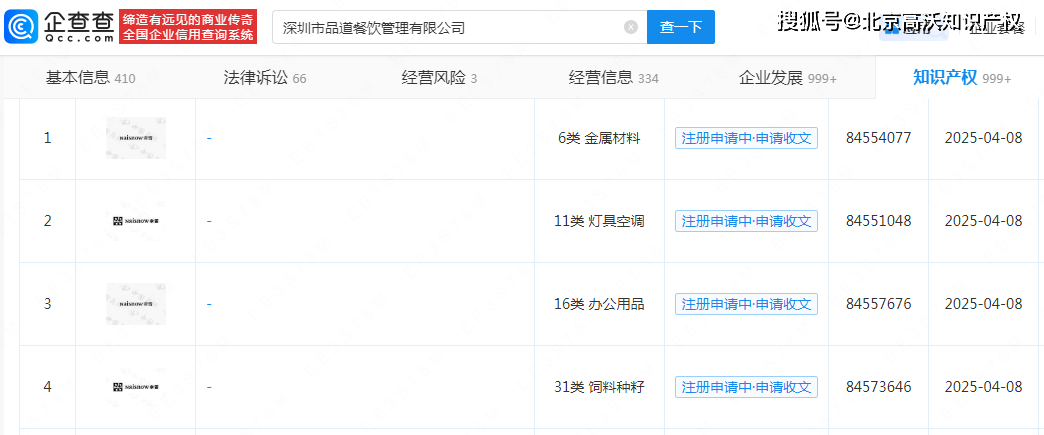Clear the search box with the X icon
This screenshot has height=435, width=1044.
click(630, 27)
